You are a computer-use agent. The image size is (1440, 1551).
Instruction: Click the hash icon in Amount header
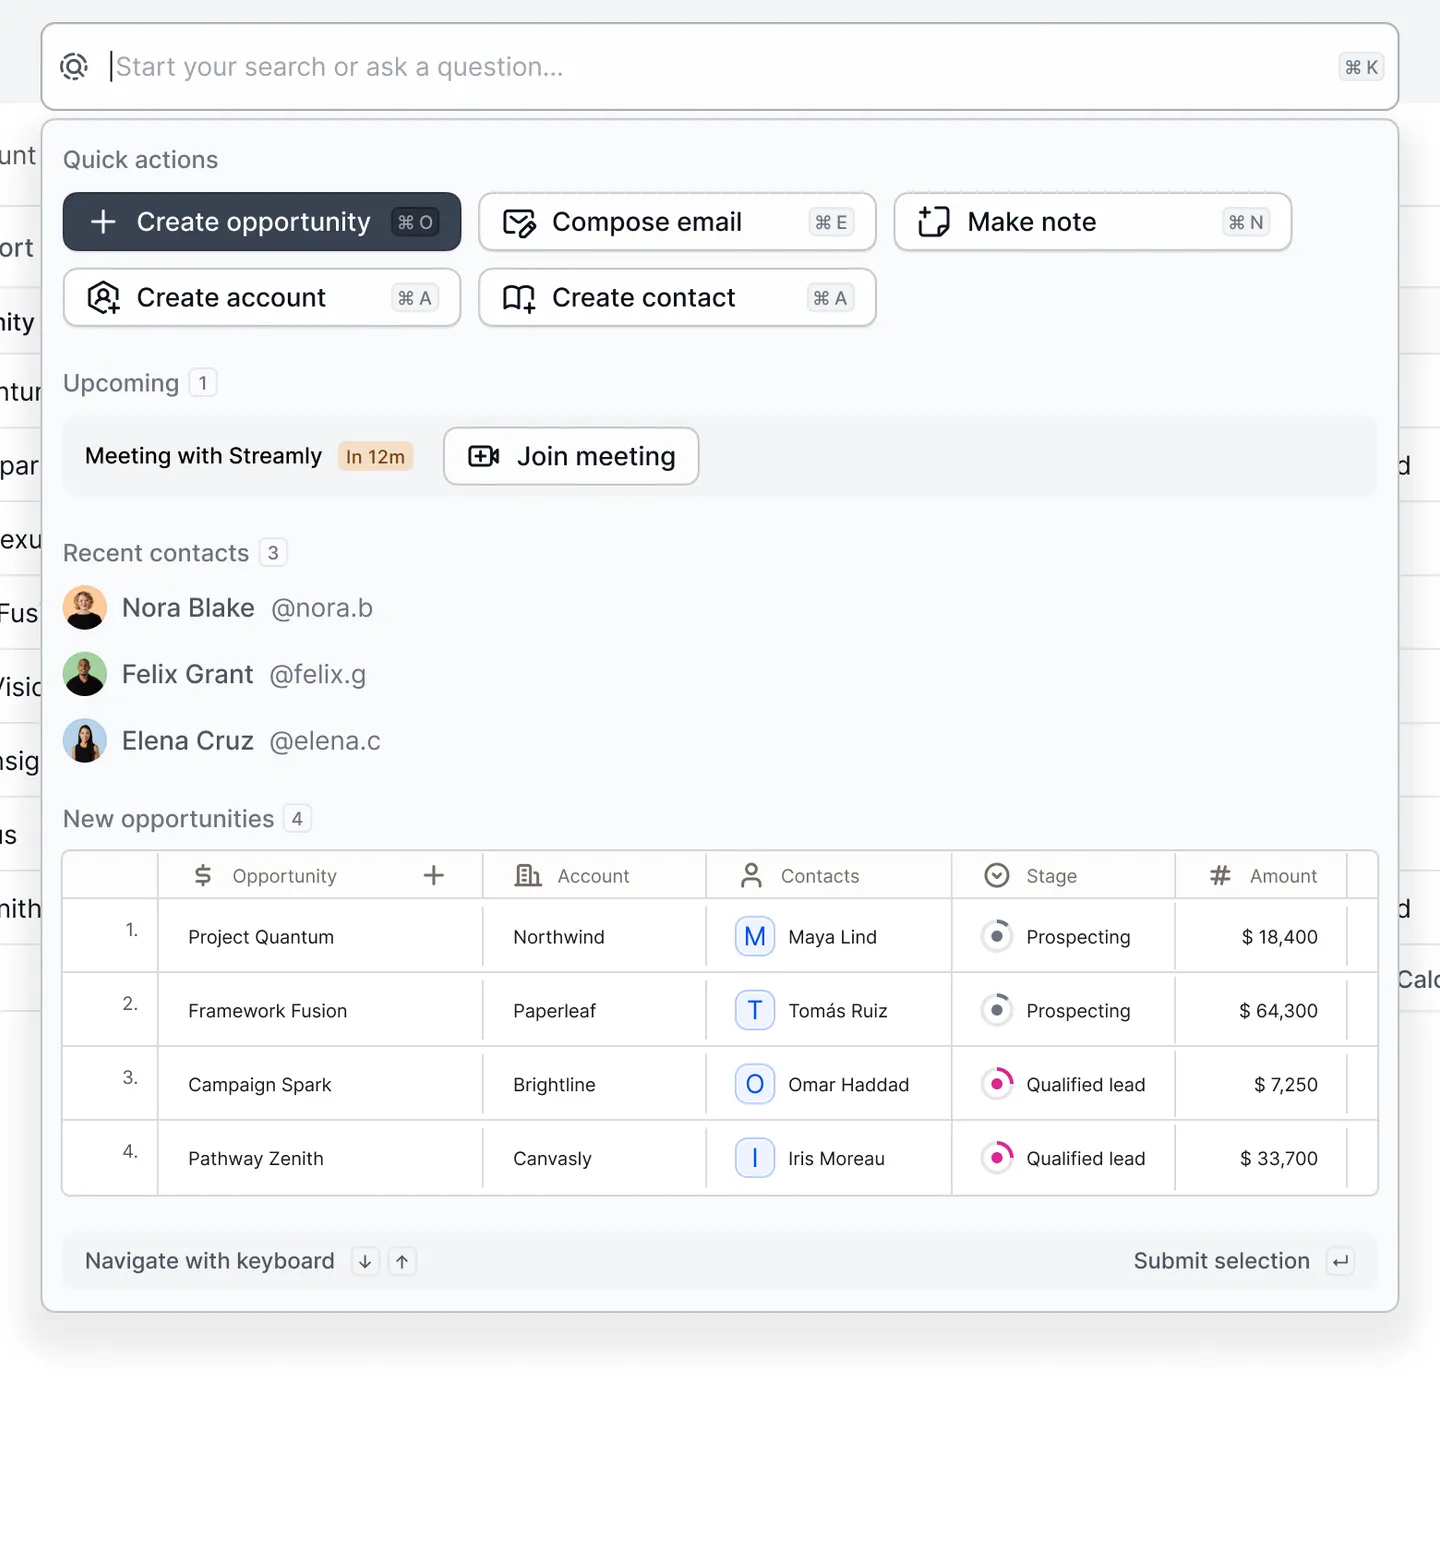1220,876
